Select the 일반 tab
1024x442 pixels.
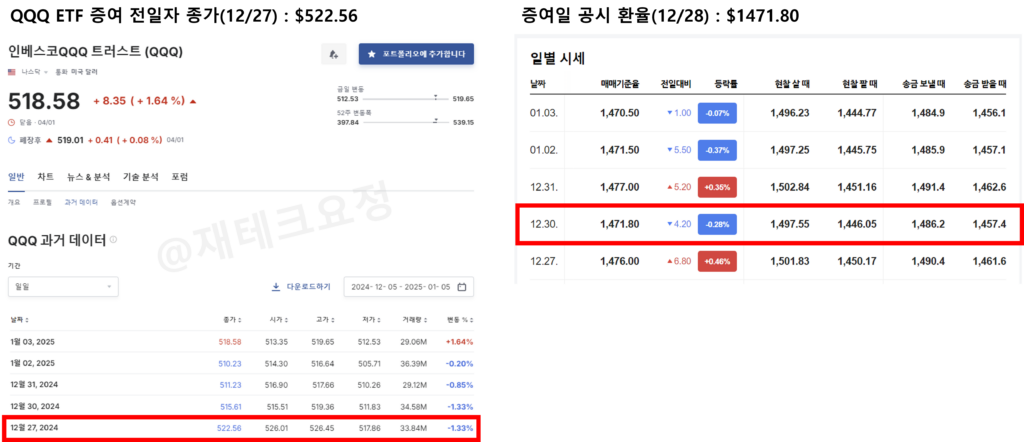pos(16,177)
